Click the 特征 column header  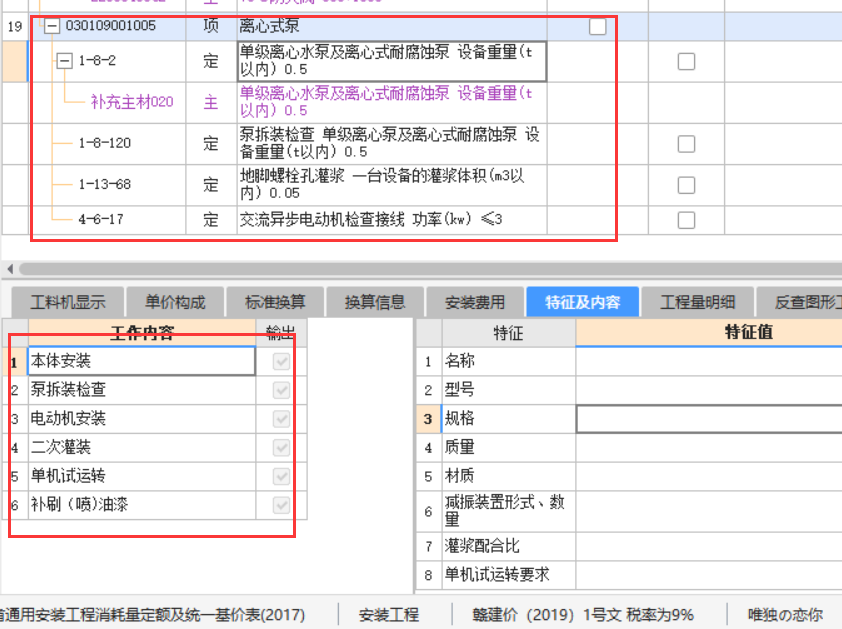(509, 332)
